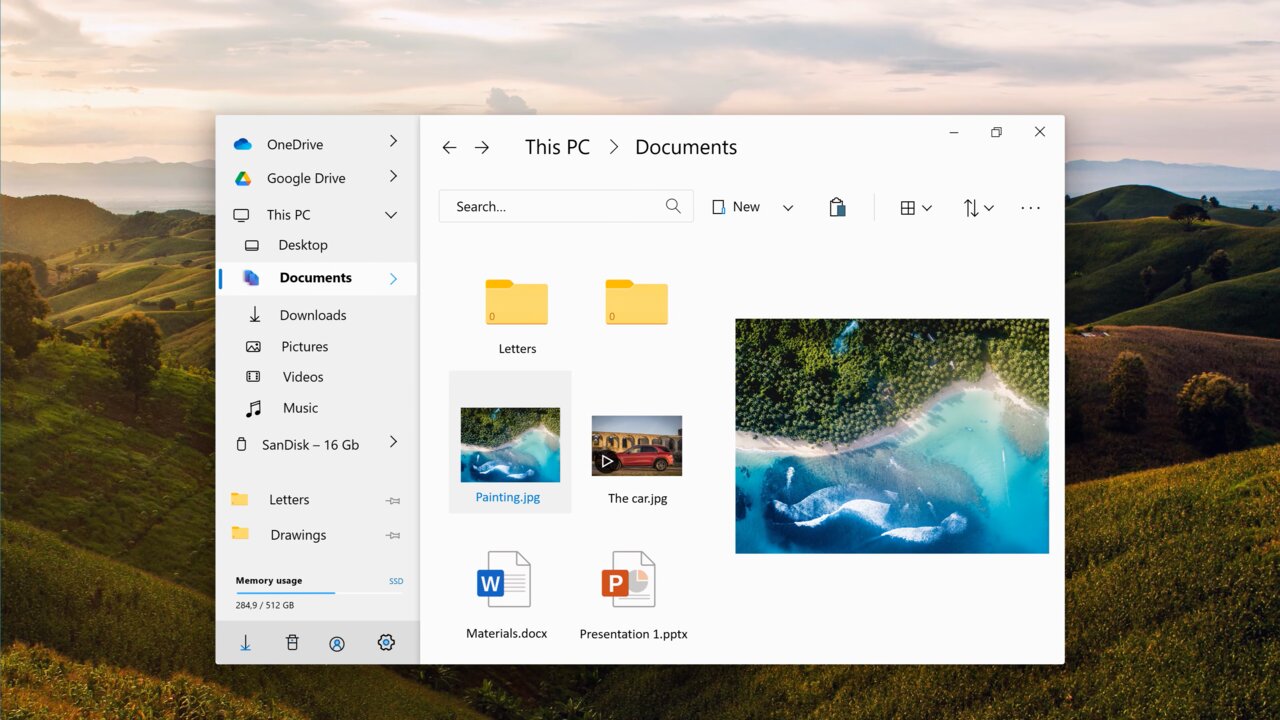Image resolution: width=1280 pixels, height=720 pixels.
Task: Expand the SanDisk drive chevron
Action: [x=393, y=442]
